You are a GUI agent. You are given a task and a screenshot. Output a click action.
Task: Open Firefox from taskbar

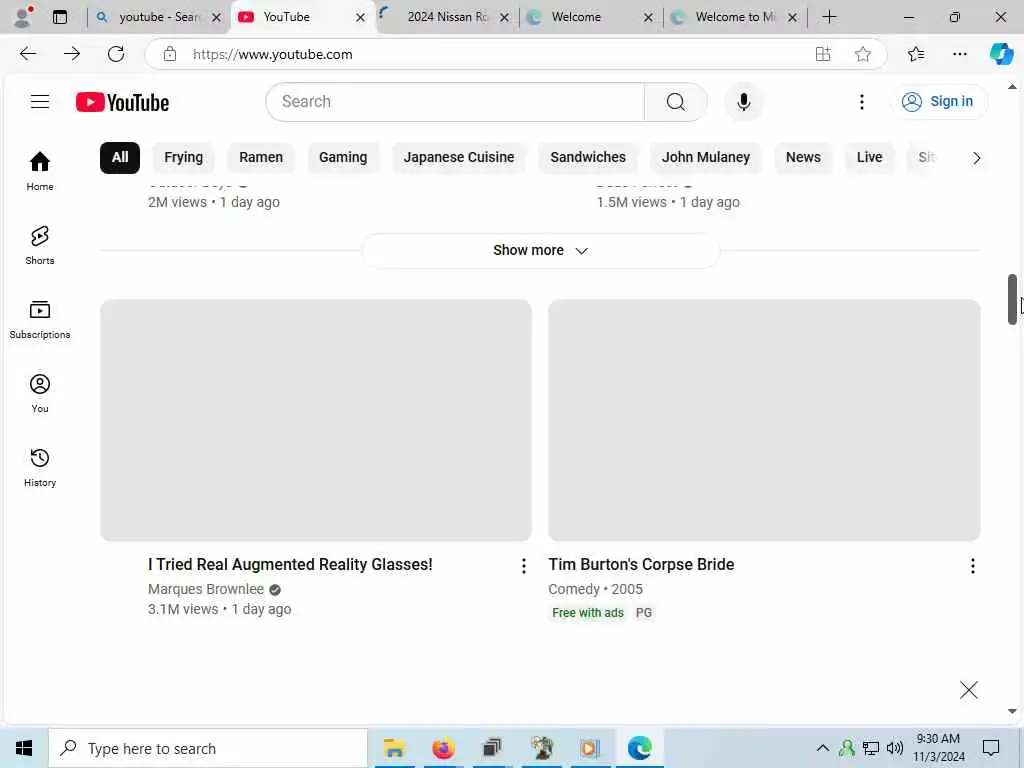[443, 748]
